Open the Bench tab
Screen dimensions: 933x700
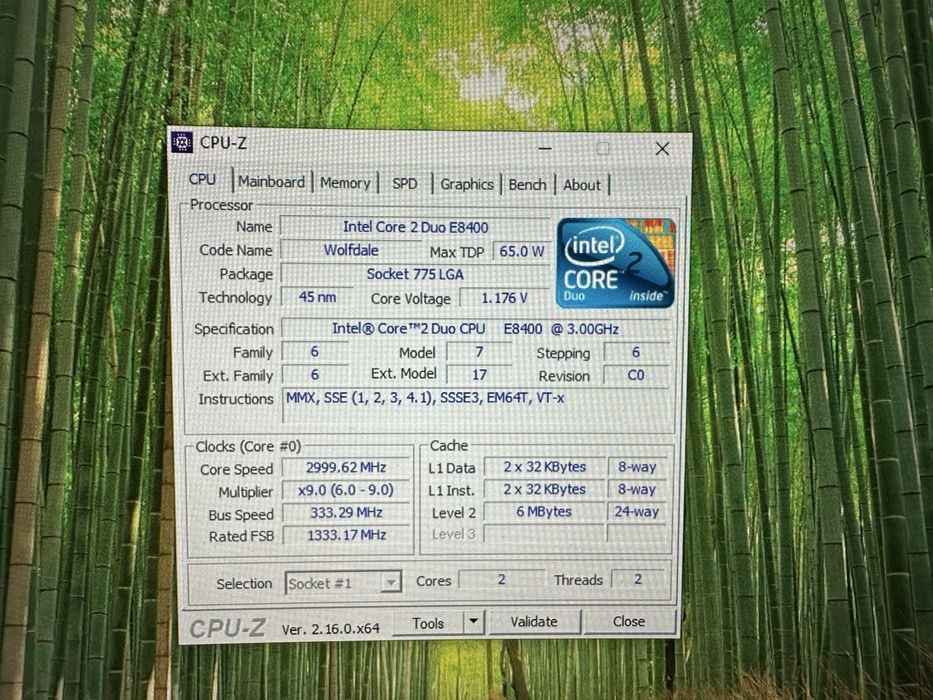tap(527, 185)
